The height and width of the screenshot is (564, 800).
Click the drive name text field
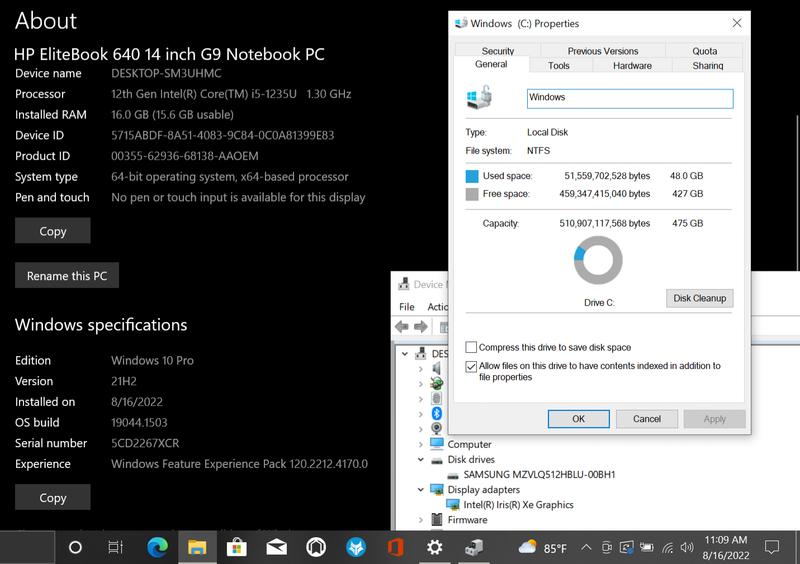coord(629,98)
